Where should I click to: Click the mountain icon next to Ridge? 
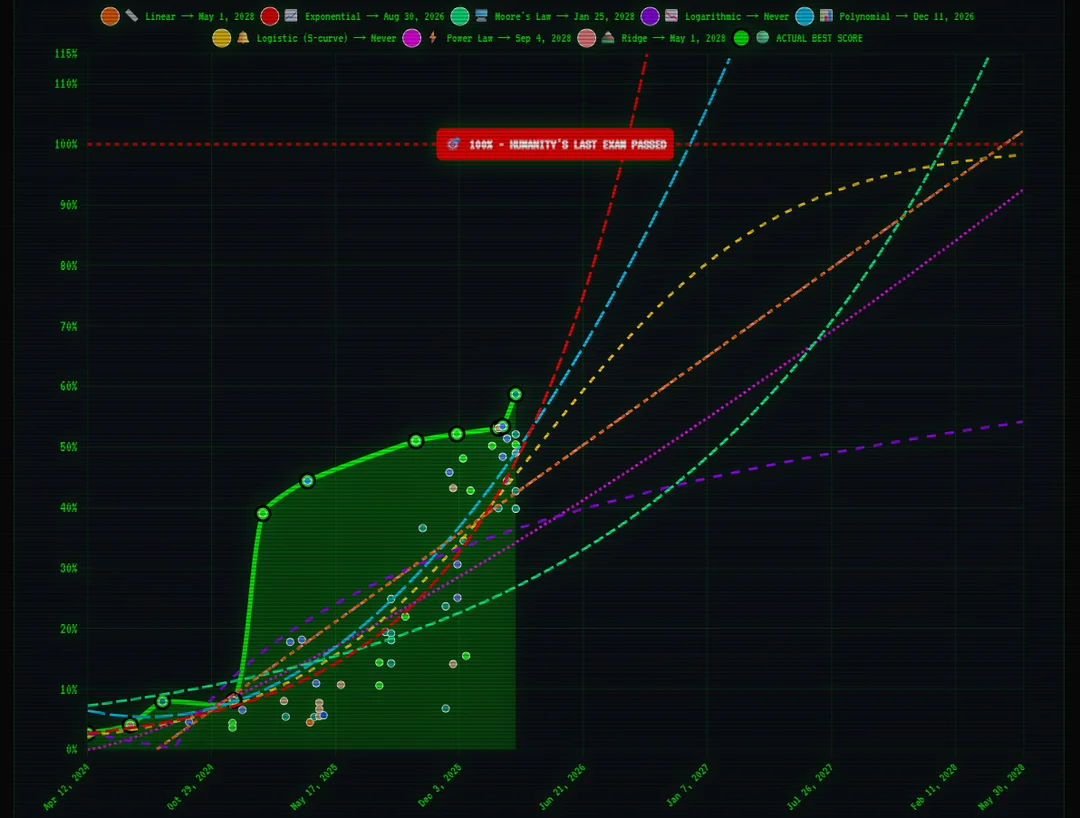coord(608,38)
